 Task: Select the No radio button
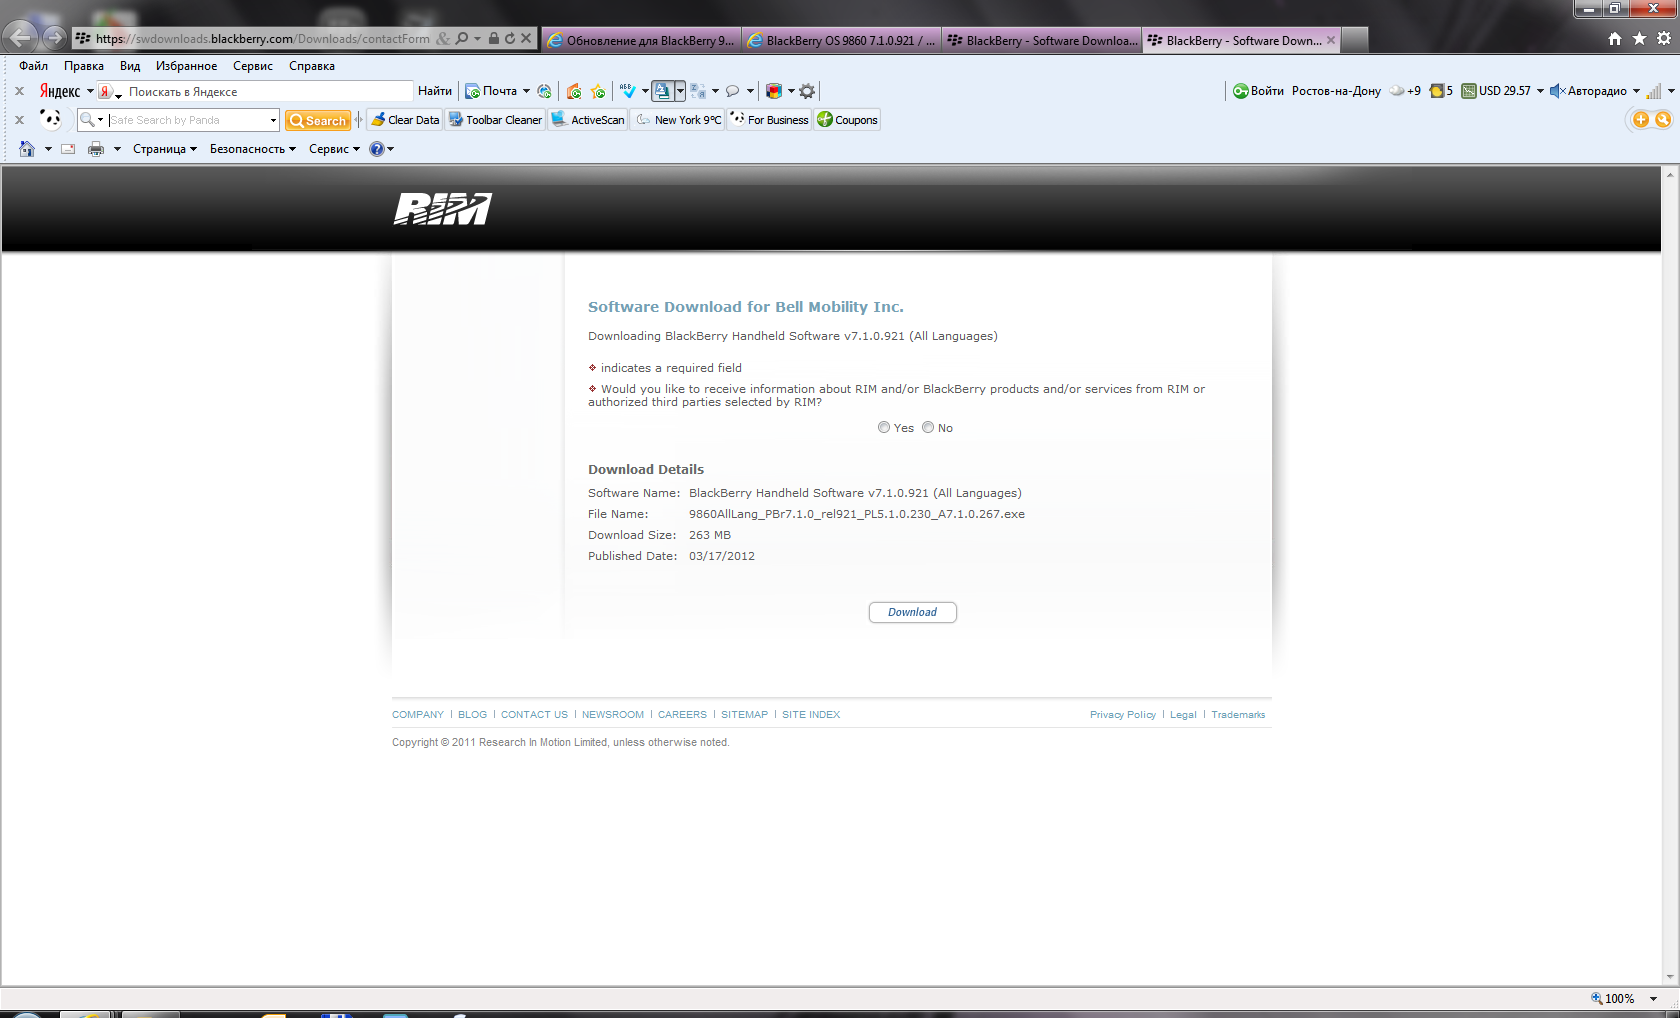[928, 428]
